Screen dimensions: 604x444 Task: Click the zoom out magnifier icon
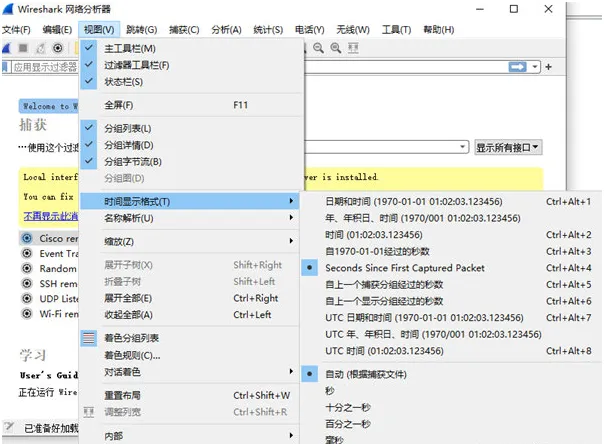(x=318, y=48)
